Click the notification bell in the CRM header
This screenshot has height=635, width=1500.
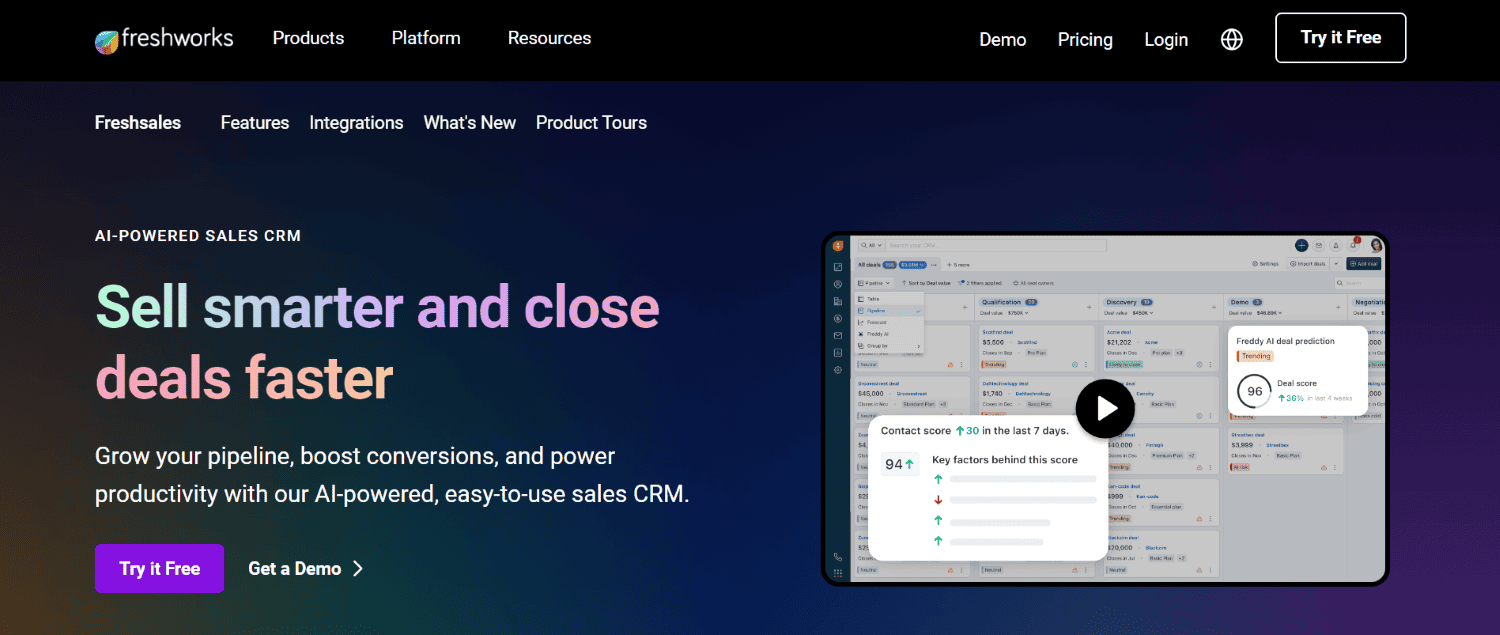1353,245
